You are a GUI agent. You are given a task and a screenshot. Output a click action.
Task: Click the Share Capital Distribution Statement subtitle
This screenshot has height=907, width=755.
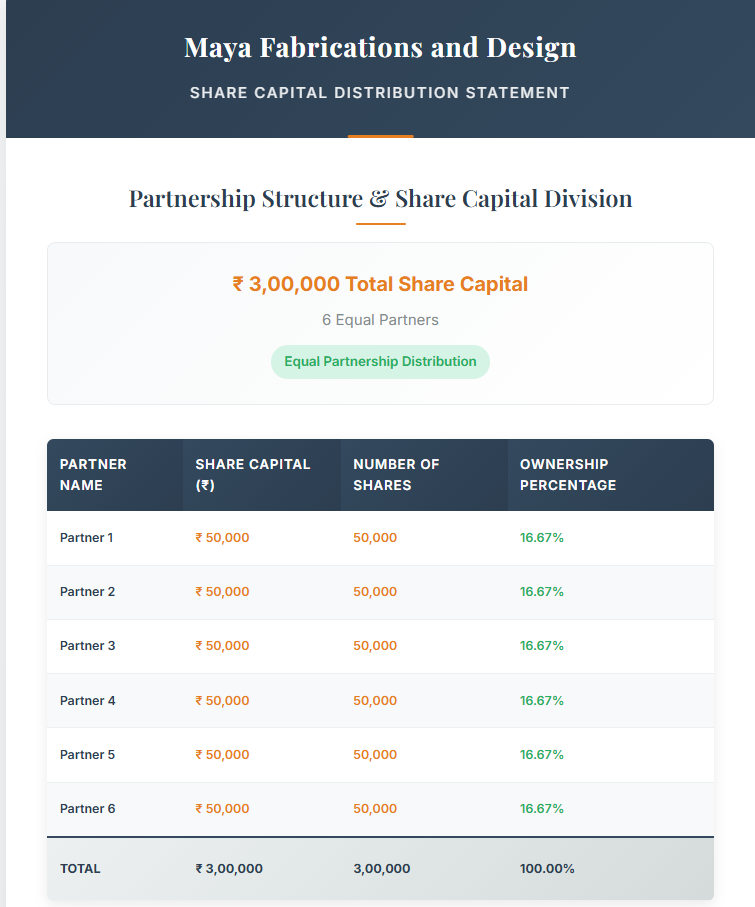click(380, 93)
